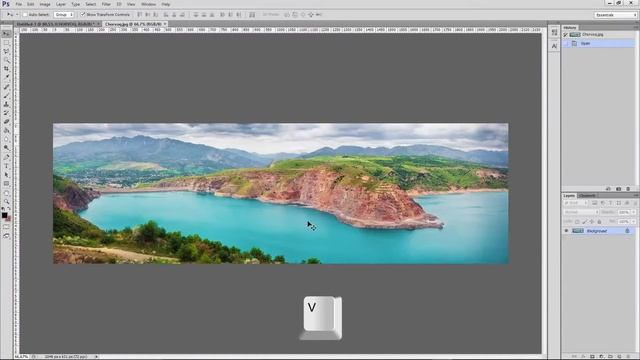
Task: Select the Rectangular Marquee tool
Action: click(6, 42)
